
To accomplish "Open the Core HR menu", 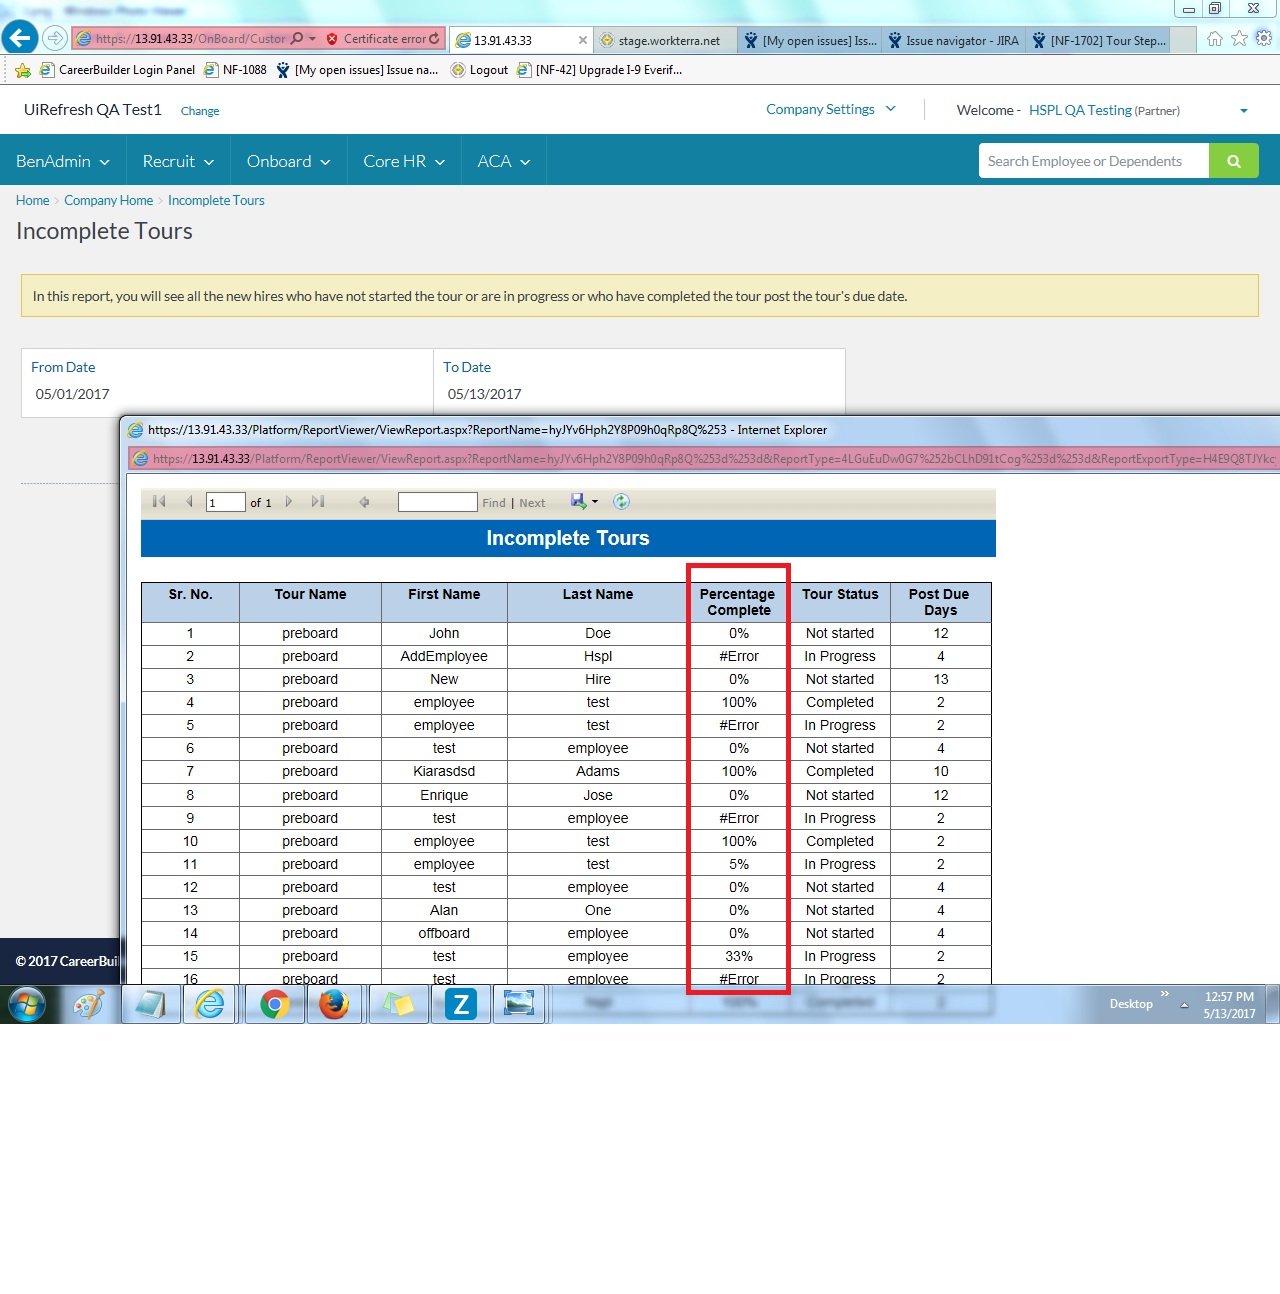I will click(404, 162).
